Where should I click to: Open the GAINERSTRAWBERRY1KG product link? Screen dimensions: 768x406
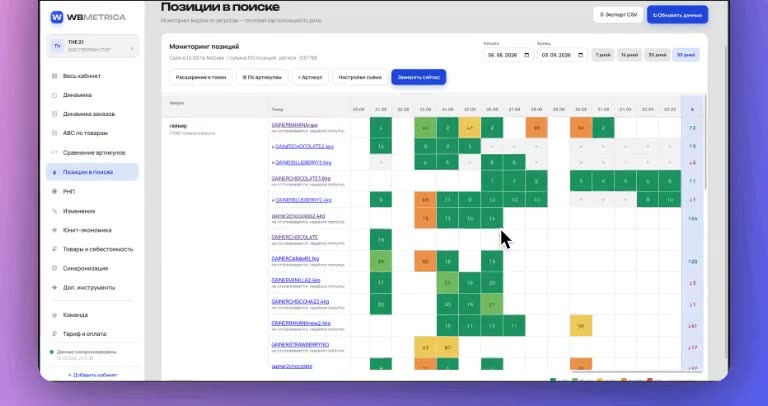click(300, 345)
